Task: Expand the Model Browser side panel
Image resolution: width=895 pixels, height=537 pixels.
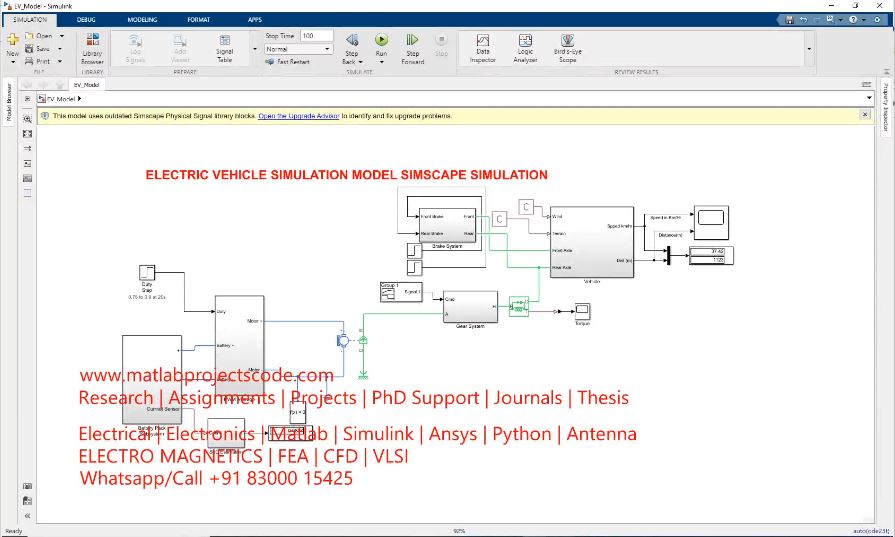Action: 8,101
